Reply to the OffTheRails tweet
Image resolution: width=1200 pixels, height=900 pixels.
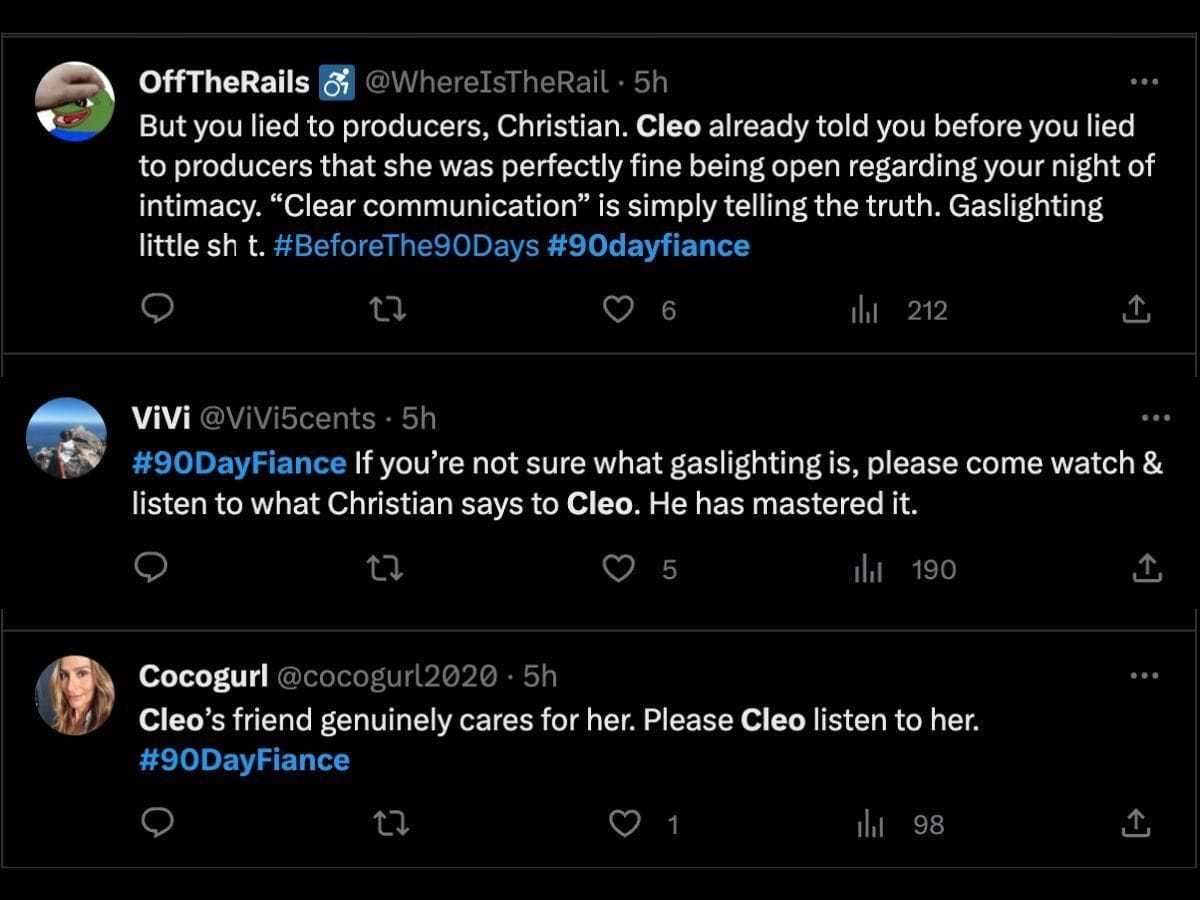157,311
